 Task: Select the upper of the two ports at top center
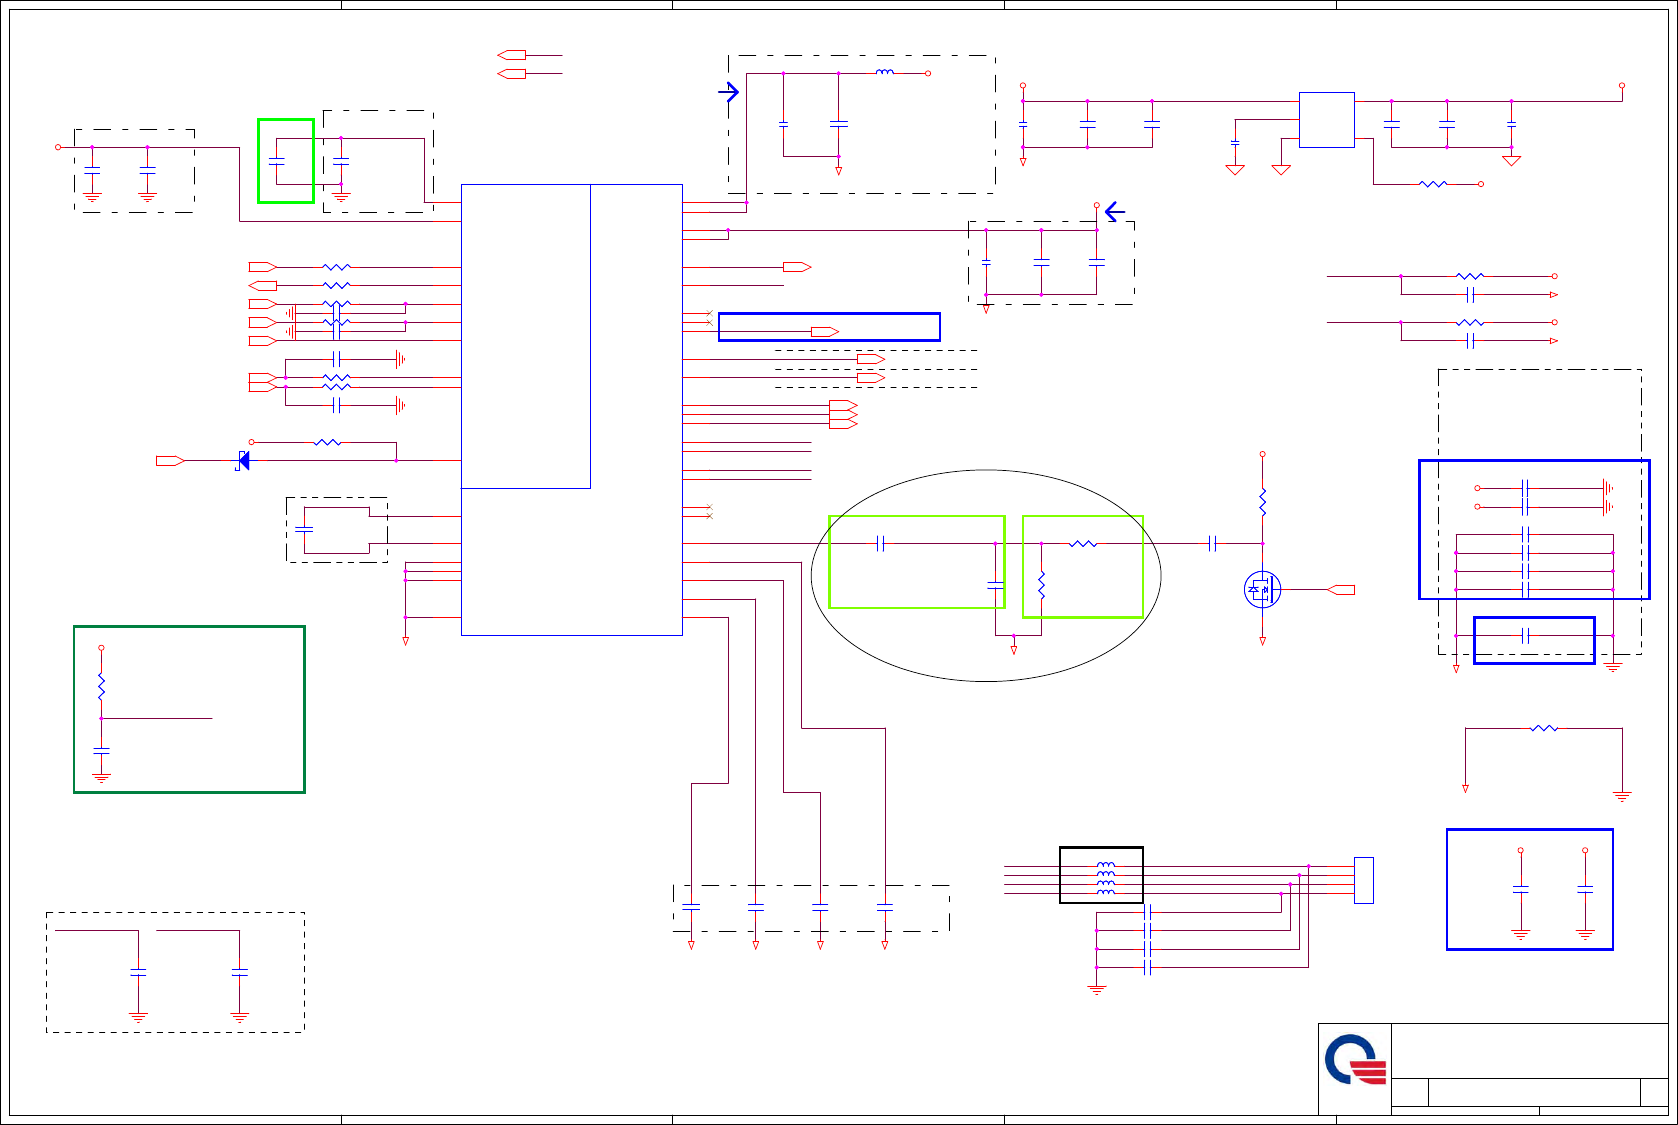(511, 55)
